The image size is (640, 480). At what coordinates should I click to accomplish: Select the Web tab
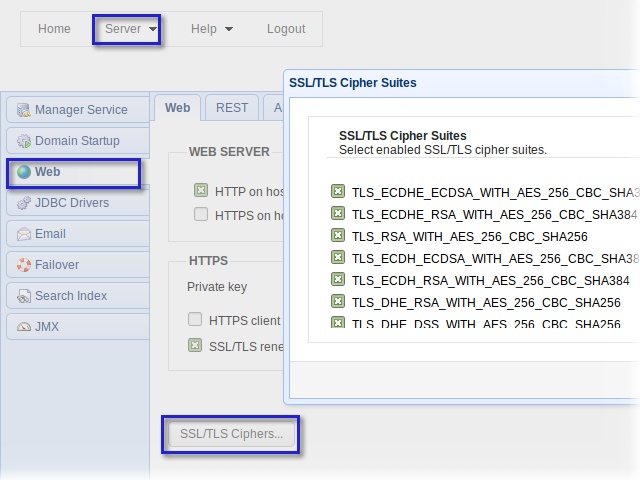point(177,108)
